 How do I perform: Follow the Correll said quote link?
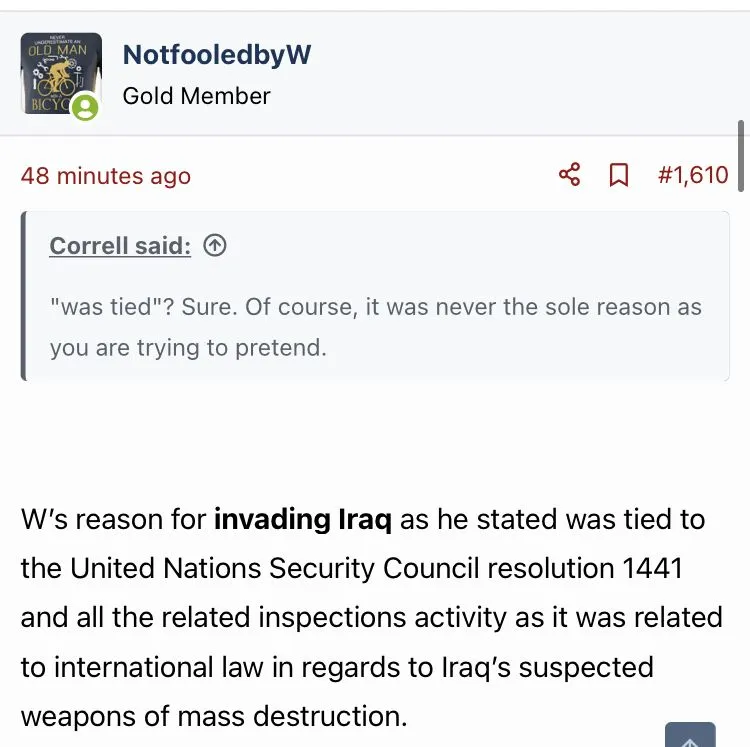(x=120, y=245)
